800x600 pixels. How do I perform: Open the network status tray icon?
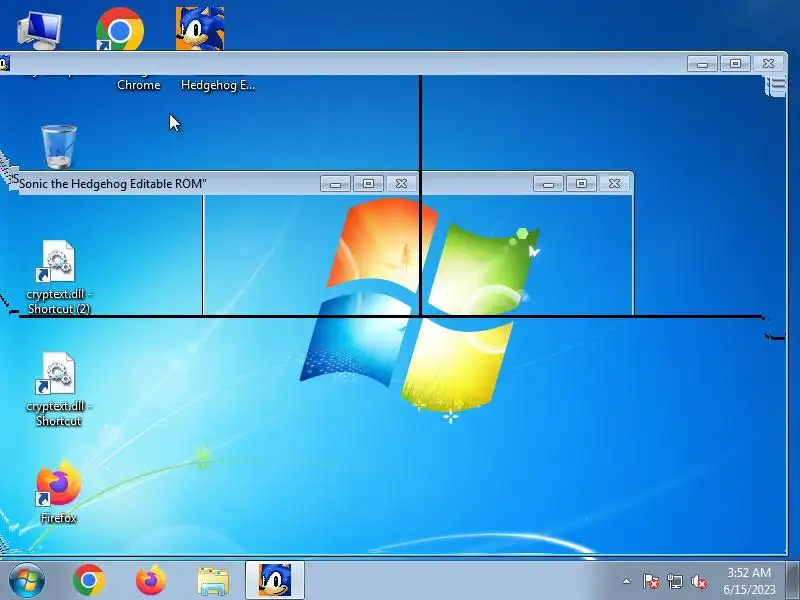coord(674,581)
